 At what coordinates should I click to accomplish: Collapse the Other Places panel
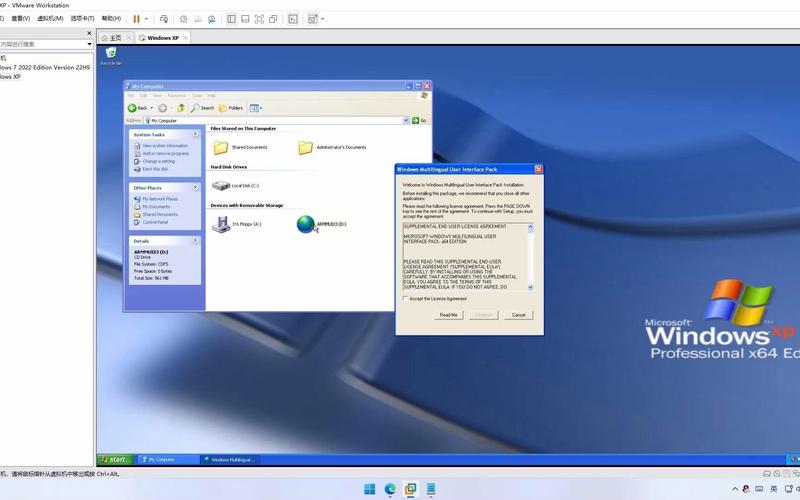[195, 188]
